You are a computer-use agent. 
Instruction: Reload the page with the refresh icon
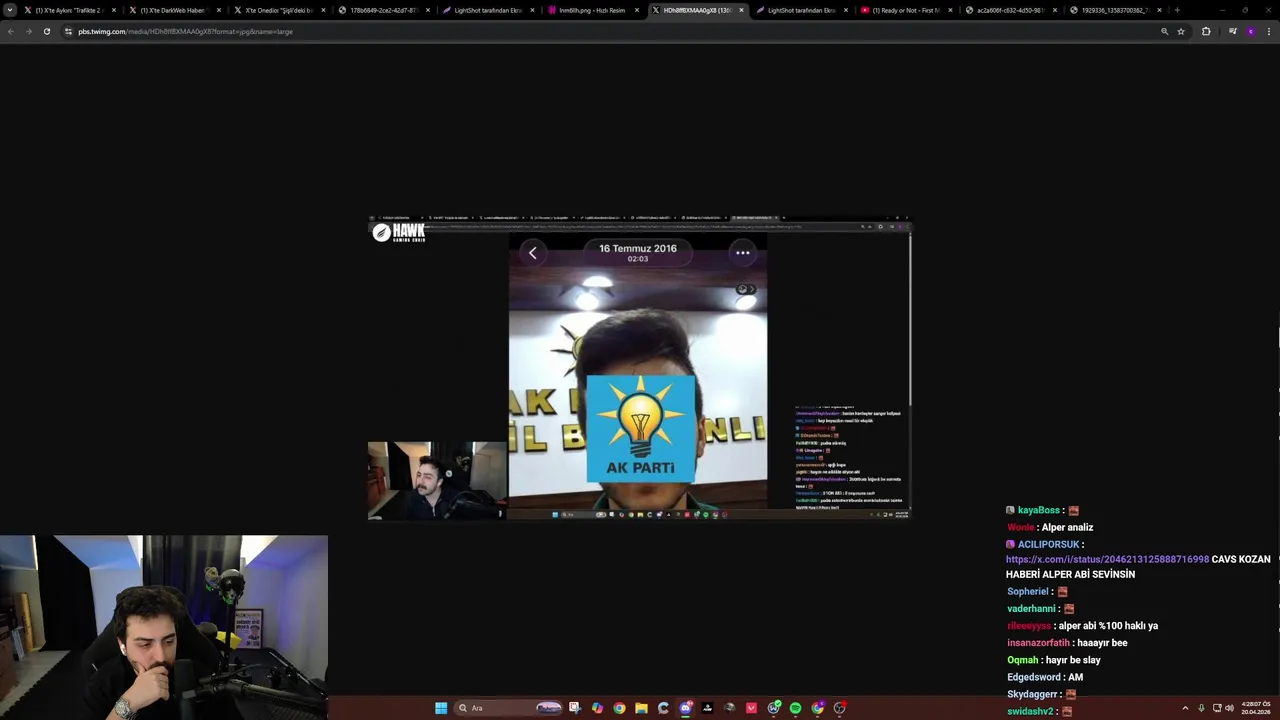[x=46, y=31]
